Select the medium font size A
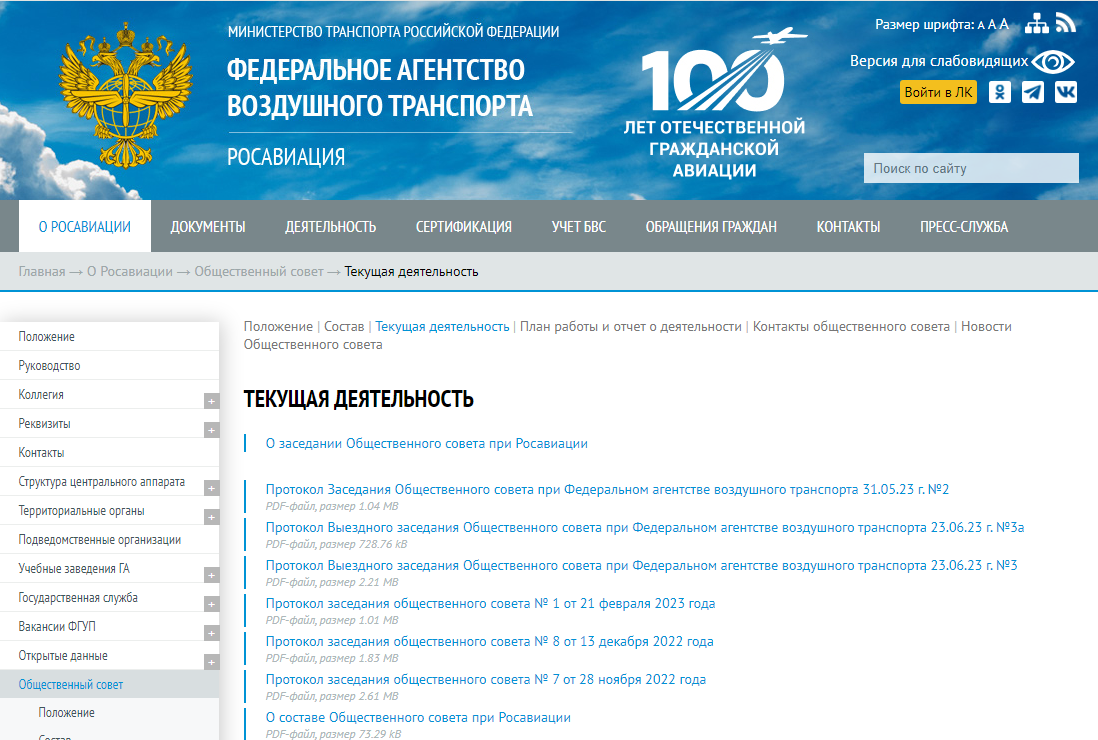 992,25
